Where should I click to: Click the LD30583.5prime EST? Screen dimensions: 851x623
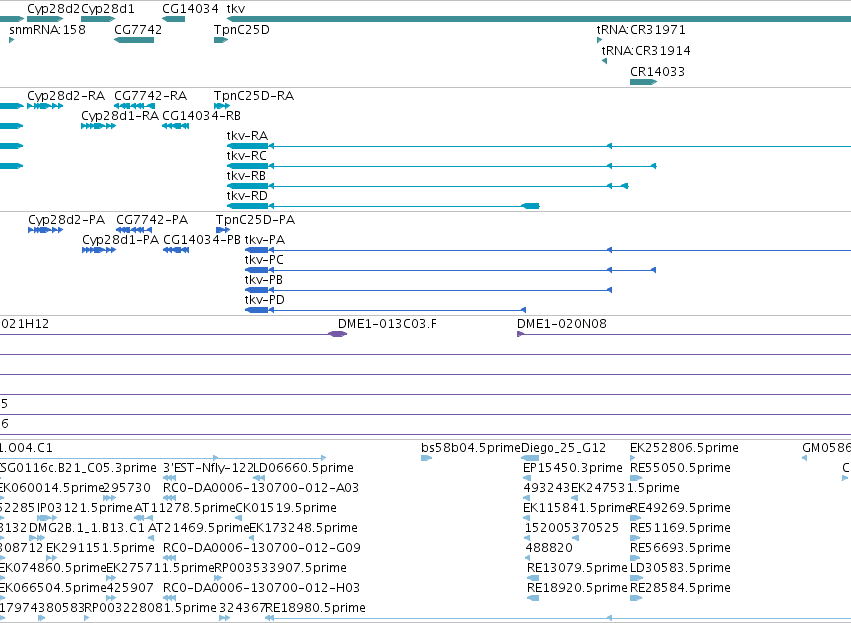click(636, 578)
